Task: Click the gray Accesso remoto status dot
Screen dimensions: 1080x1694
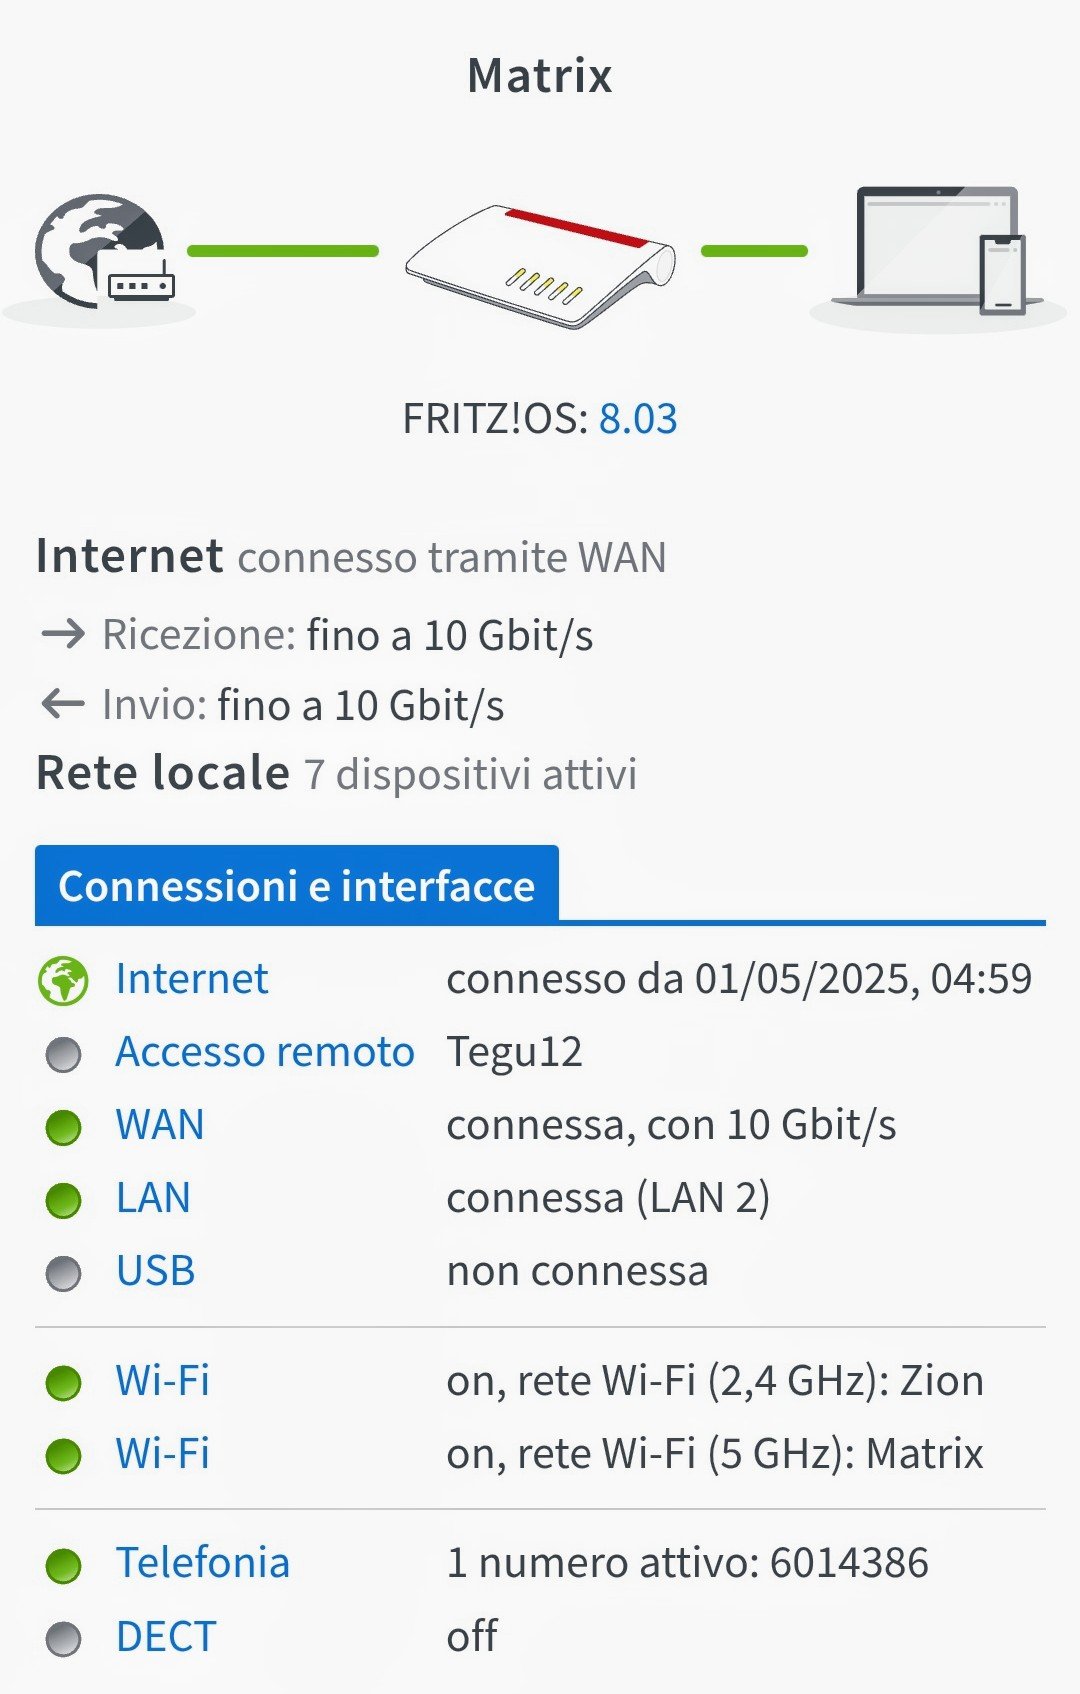Action: coord(63,1054)
